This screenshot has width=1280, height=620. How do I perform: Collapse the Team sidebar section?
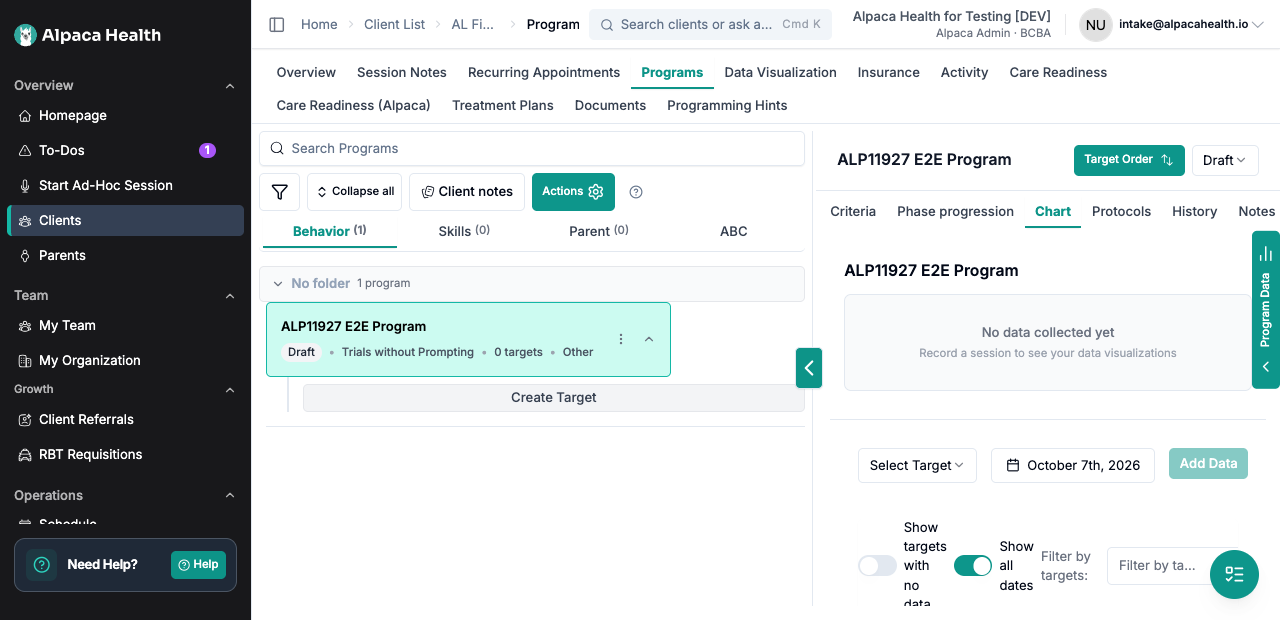(230, 296)
